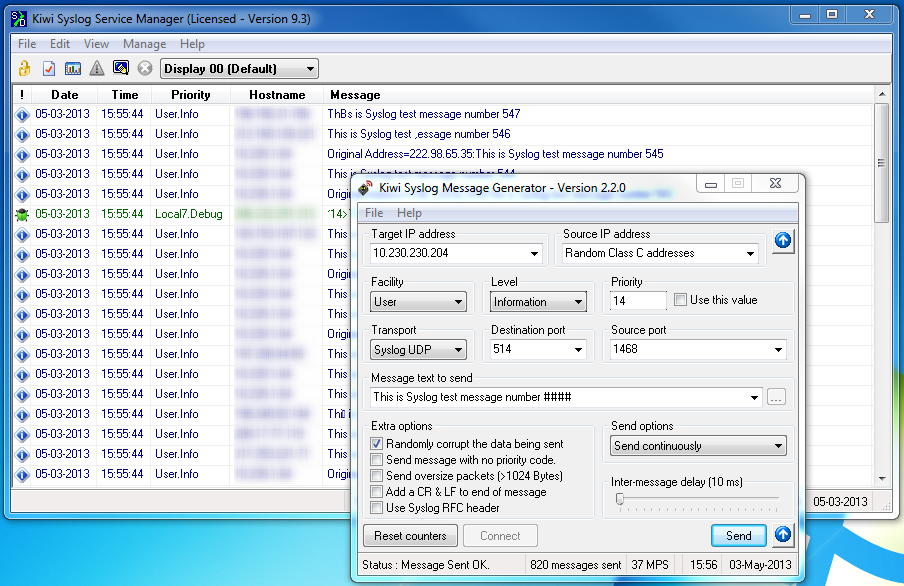The image size is (904, 586).
Task: Clear the display with the gray X icon
Action: [x=145, y=68]
